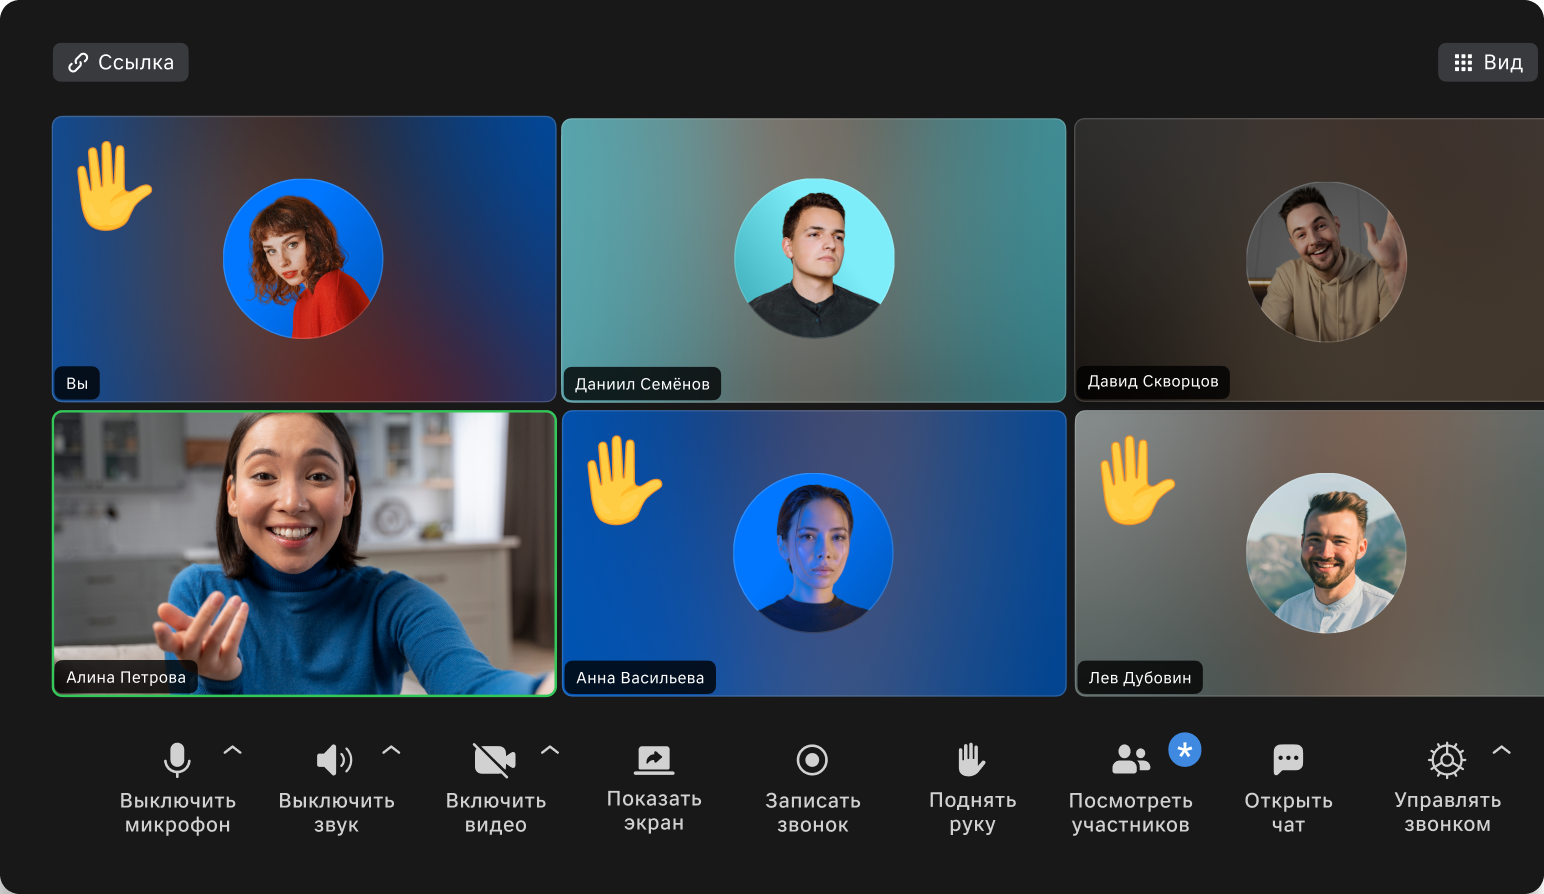
Task: Expand the sound options chevron
Action: tap(391, 750)
